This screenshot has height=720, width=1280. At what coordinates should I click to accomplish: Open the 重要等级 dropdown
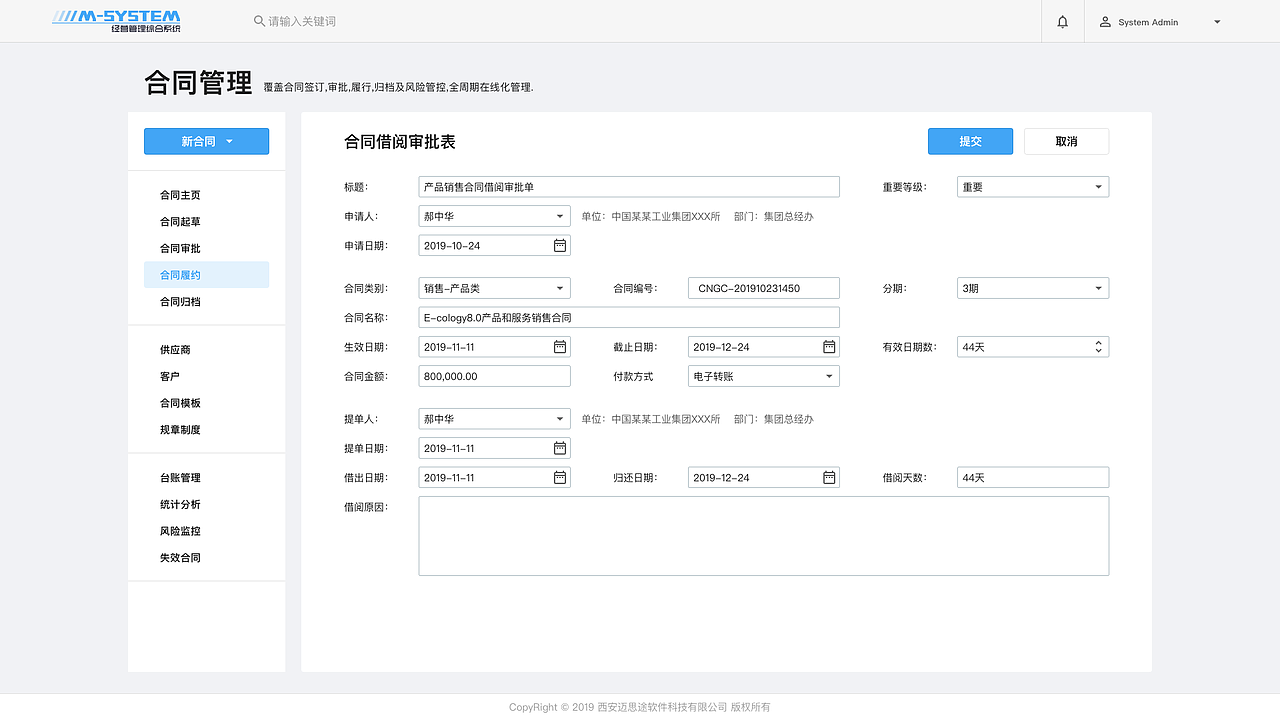[x=1098, y=186]
